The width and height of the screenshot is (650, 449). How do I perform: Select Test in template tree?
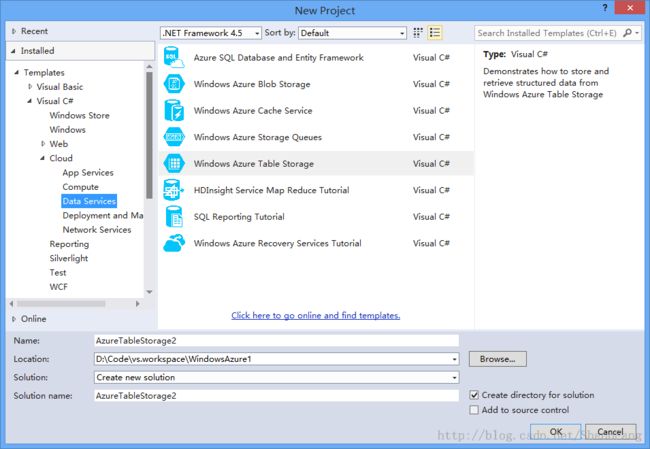coord(58,272)
